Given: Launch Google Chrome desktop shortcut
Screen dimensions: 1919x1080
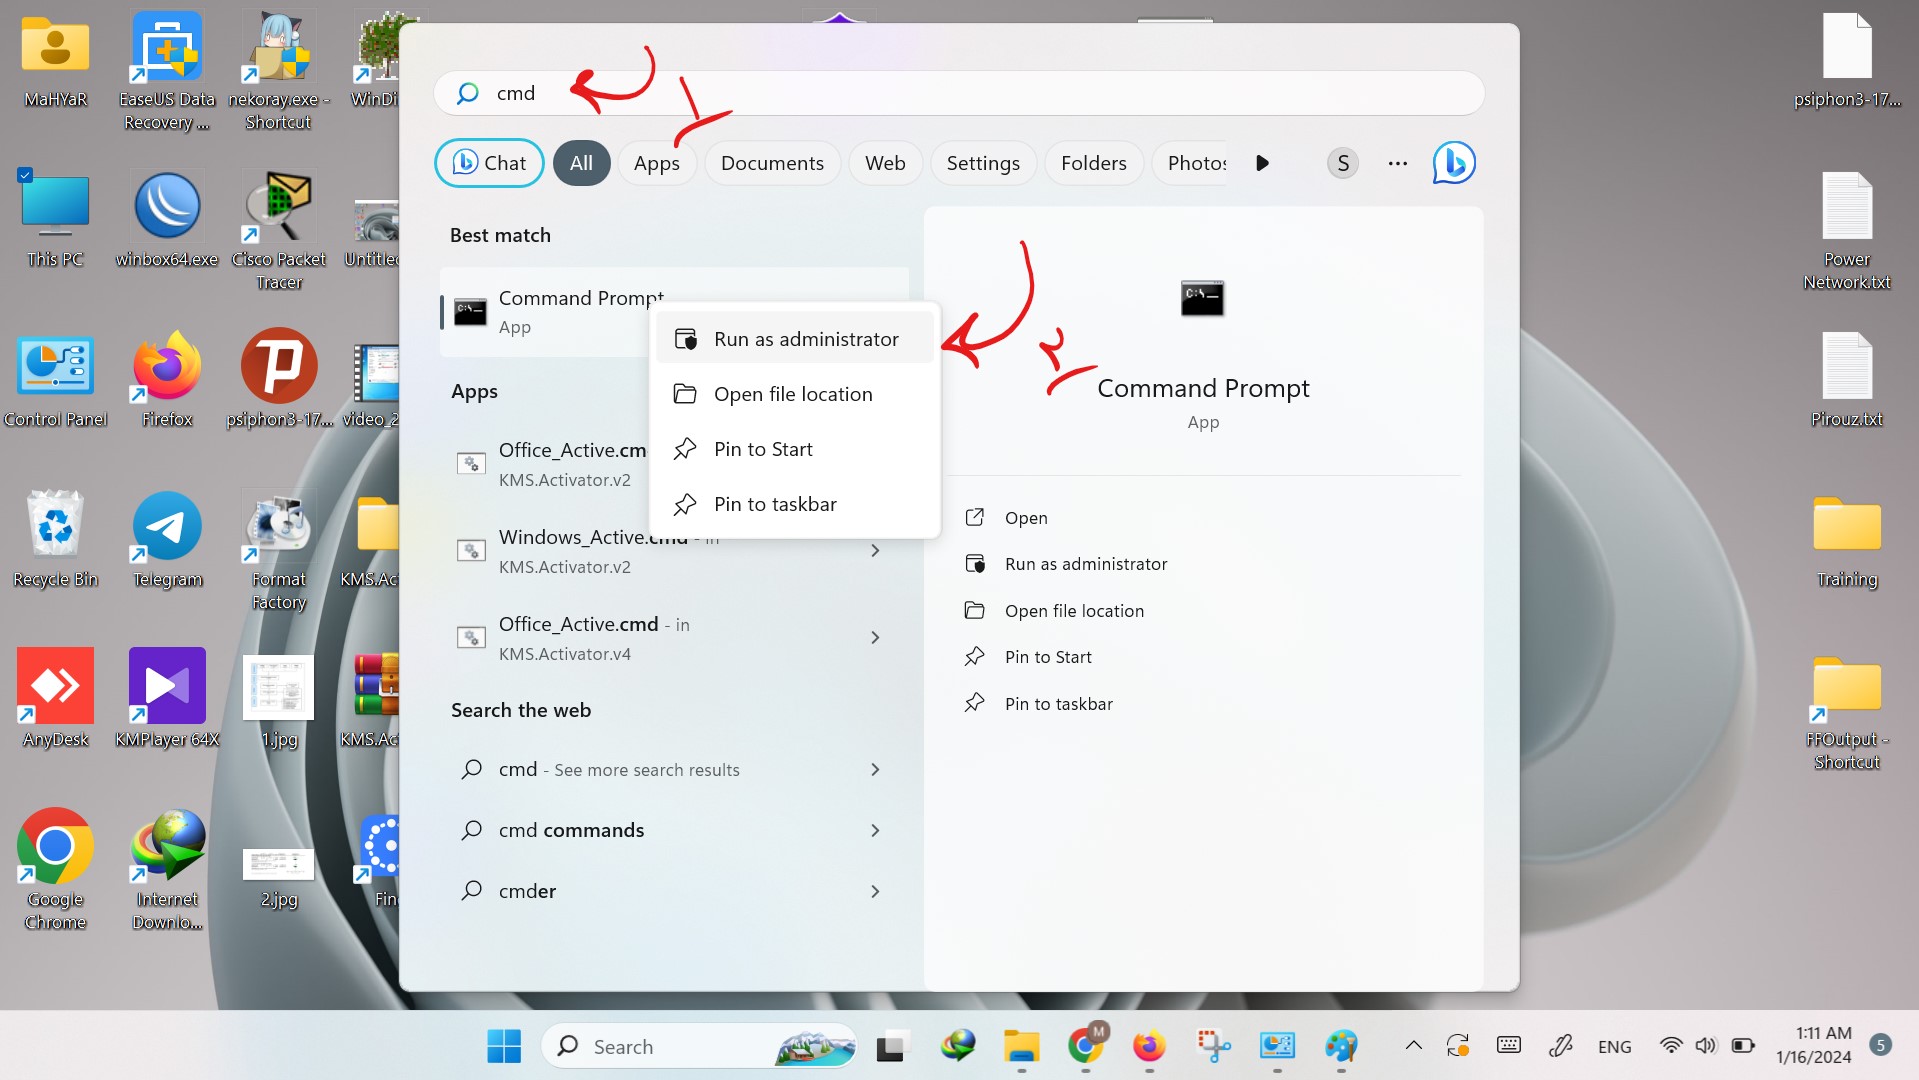Looking at the screenshot, I should tap(55, 868).
